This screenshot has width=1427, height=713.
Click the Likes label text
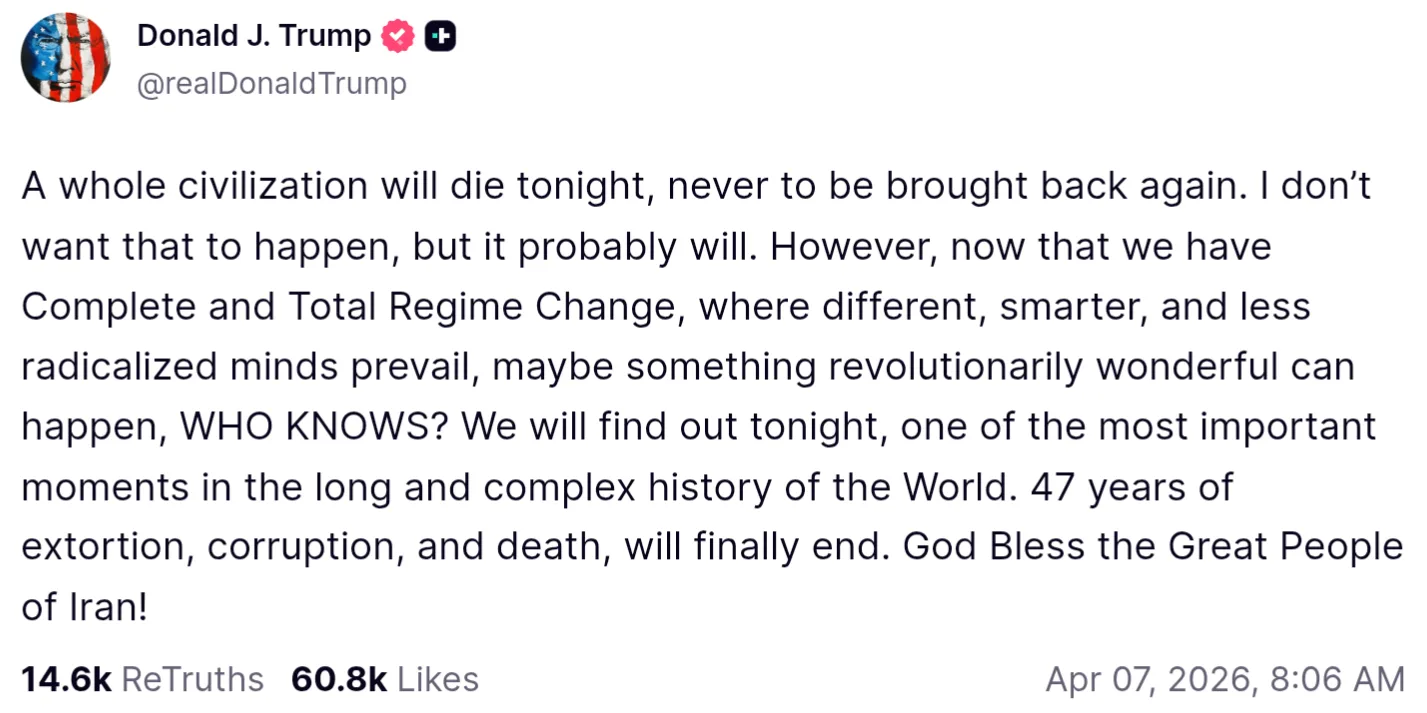[439, 679]
